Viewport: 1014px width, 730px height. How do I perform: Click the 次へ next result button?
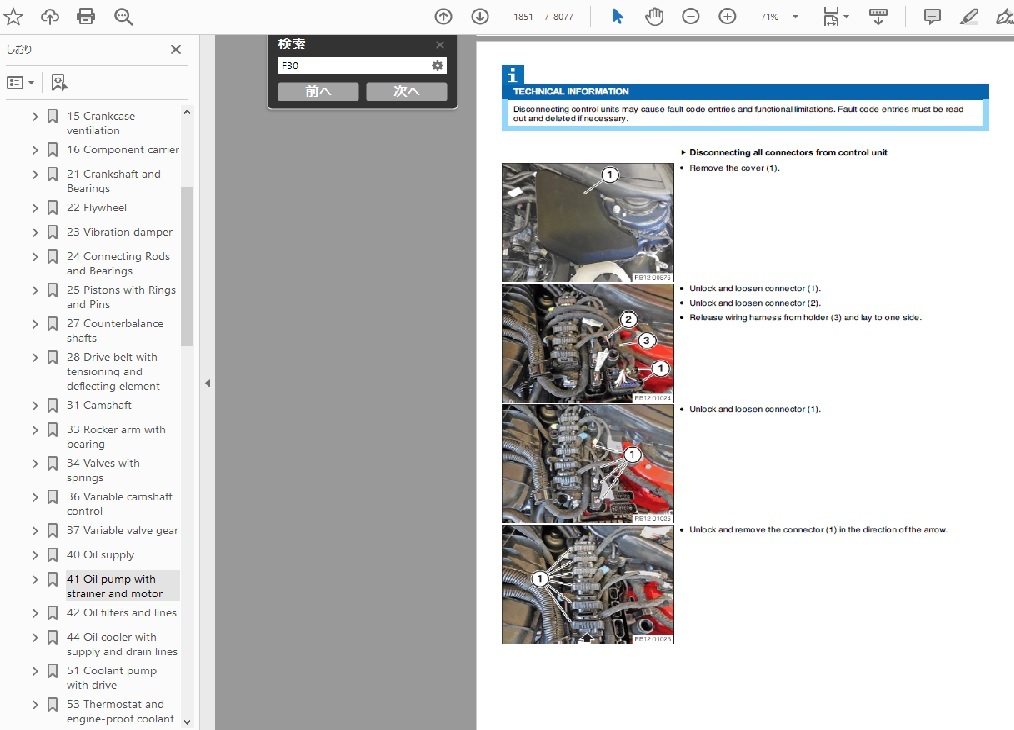[407, 91]
